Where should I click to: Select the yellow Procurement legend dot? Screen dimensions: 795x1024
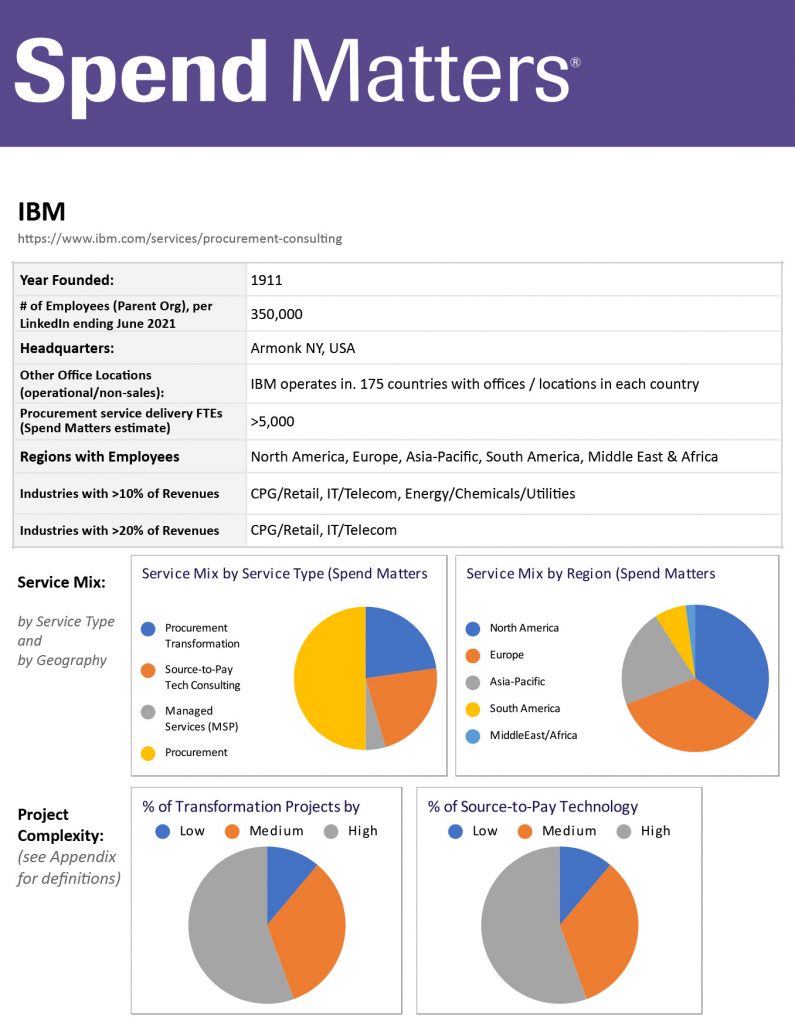148,752
